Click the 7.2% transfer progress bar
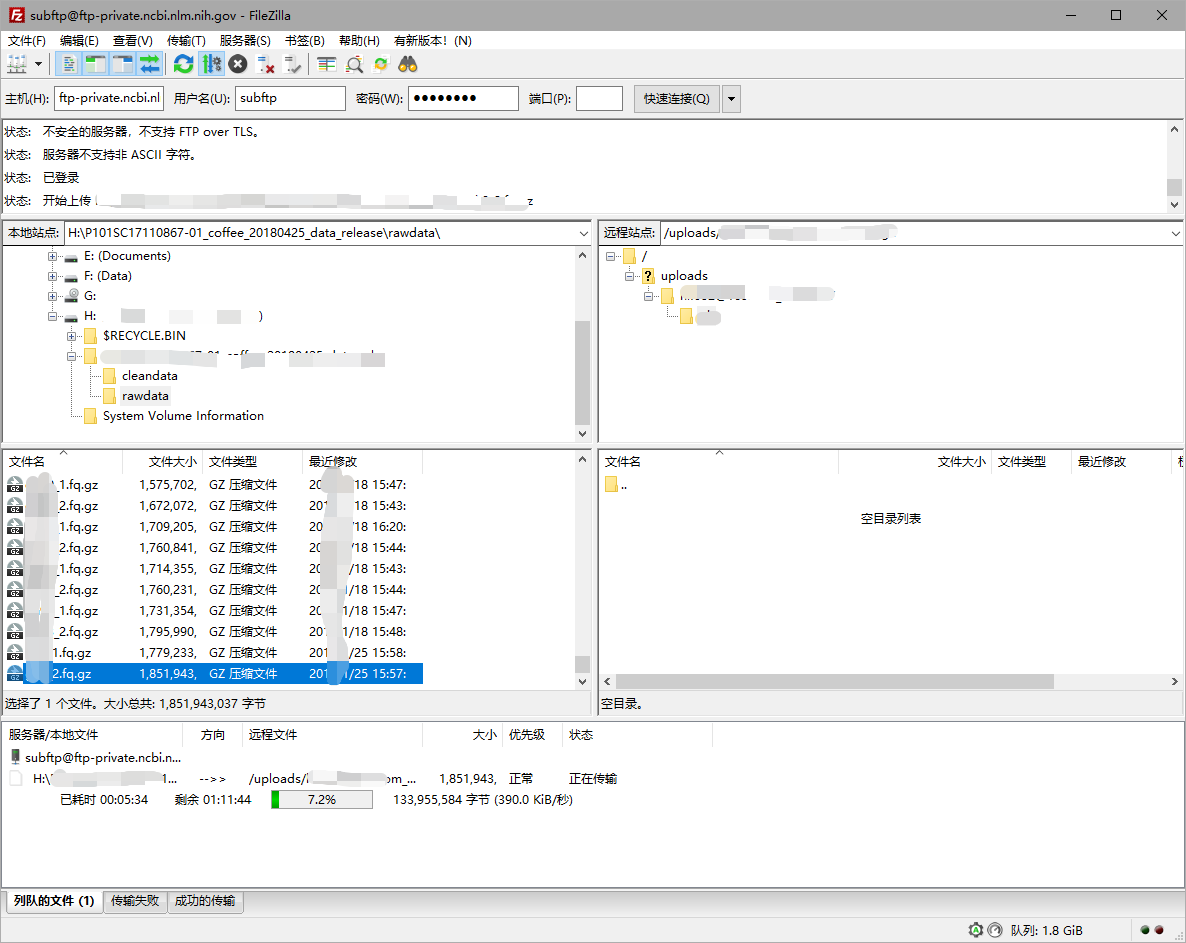Image resolution: width=1186 pixels, height=943 pixels. pyautogui.click(x=321, y=799)
